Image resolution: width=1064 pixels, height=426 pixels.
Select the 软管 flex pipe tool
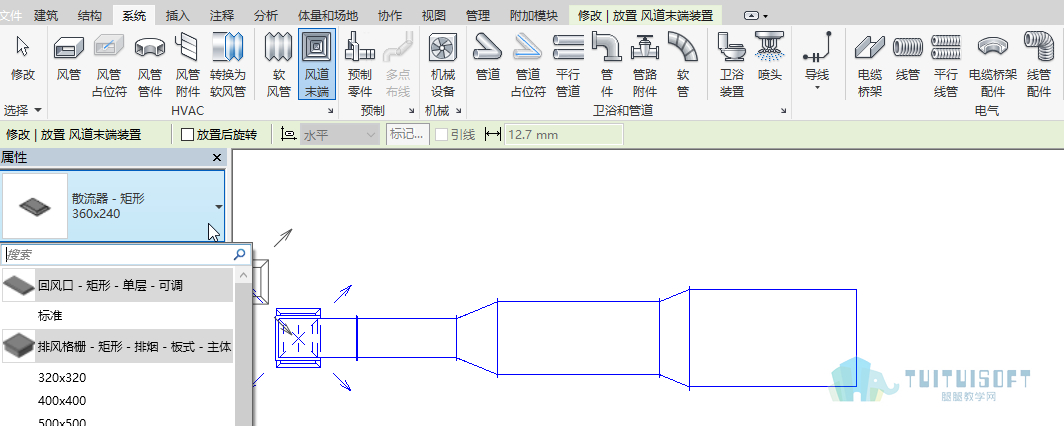point(683,64)
